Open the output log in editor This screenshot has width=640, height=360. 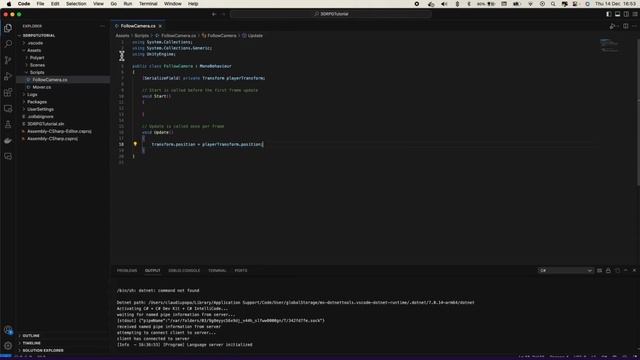[x=617, y=271]
